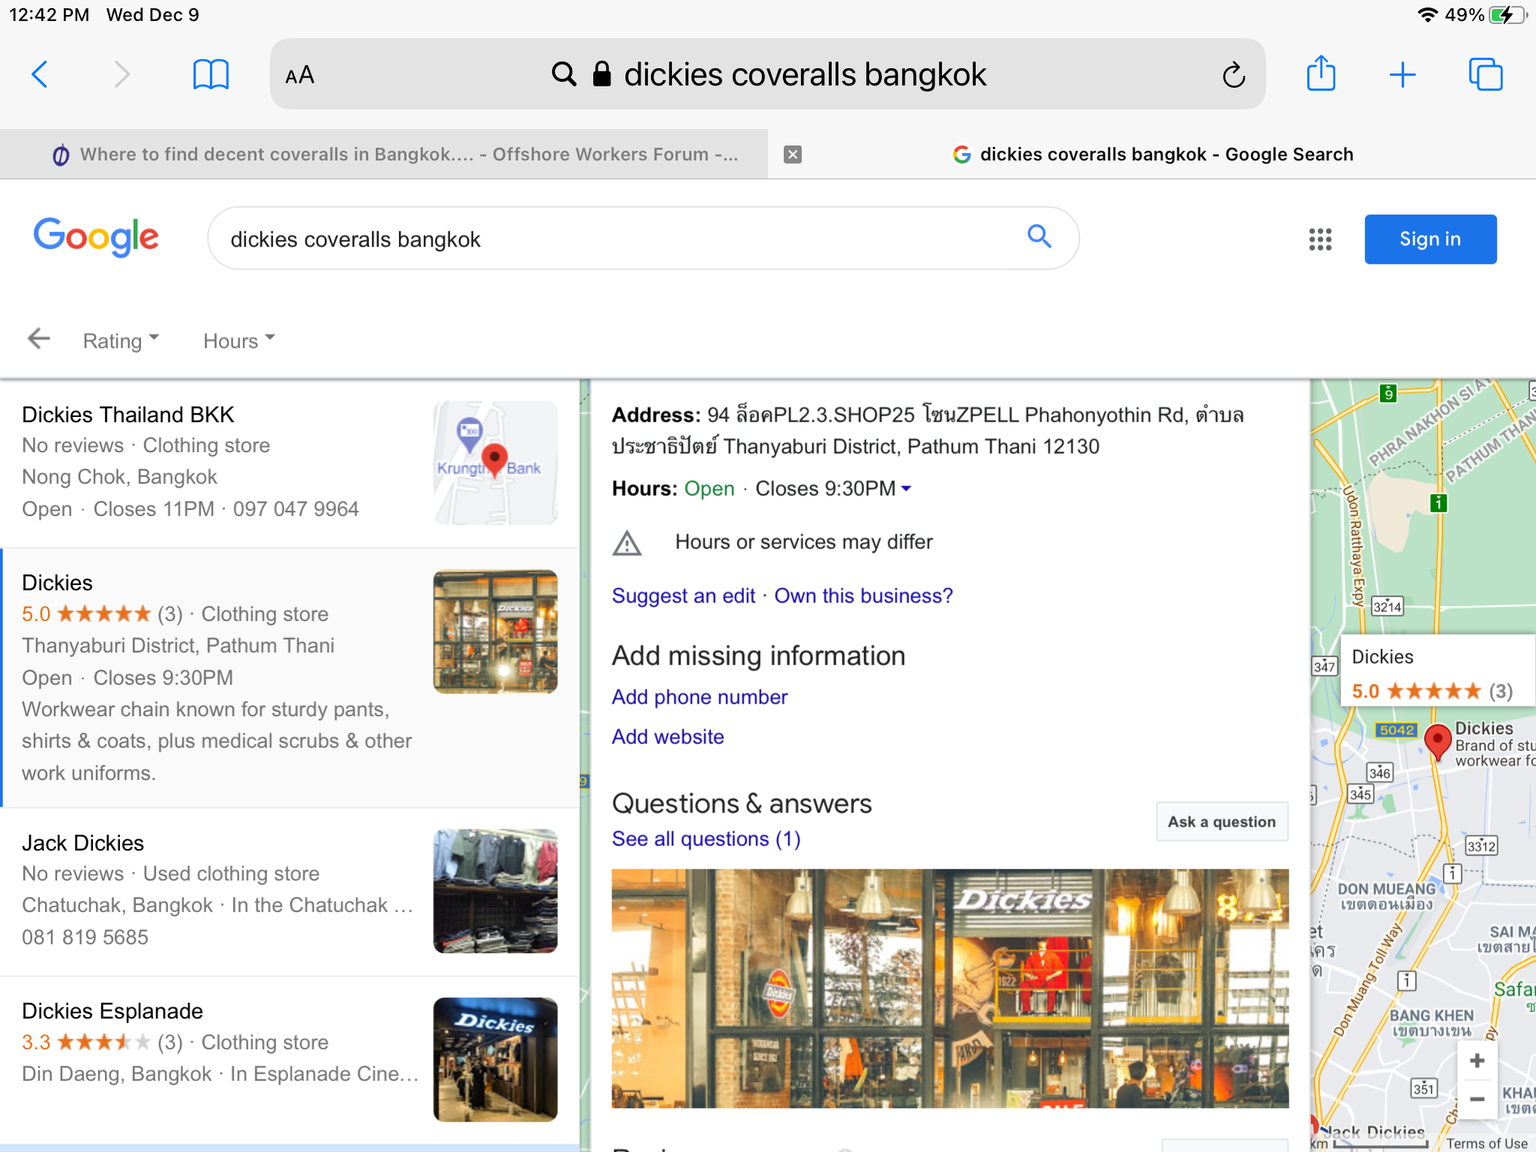Click Add website link
The image size is (1536, 1152).
tap(668, 737)
